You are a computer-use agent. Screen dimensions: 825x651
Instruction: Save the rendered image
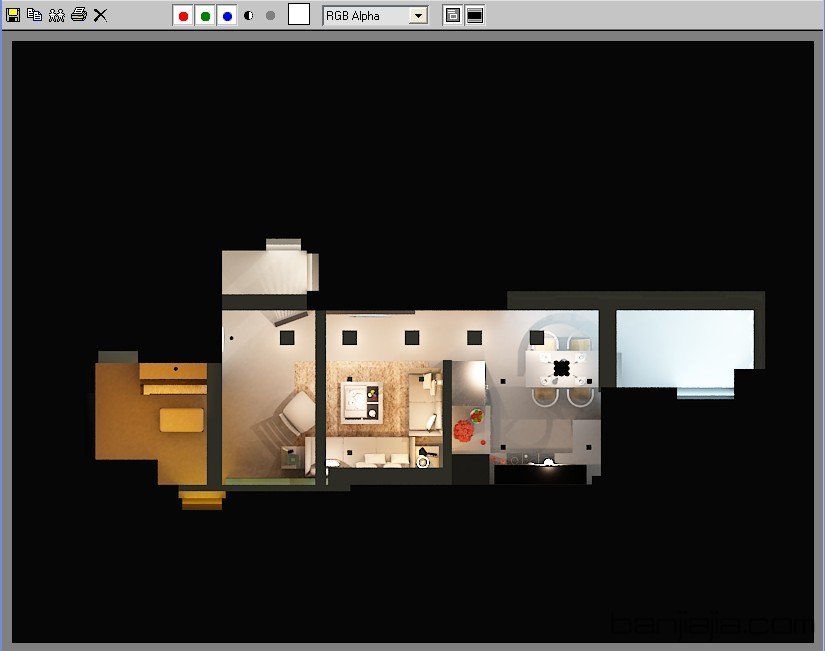tap(13, 15)
